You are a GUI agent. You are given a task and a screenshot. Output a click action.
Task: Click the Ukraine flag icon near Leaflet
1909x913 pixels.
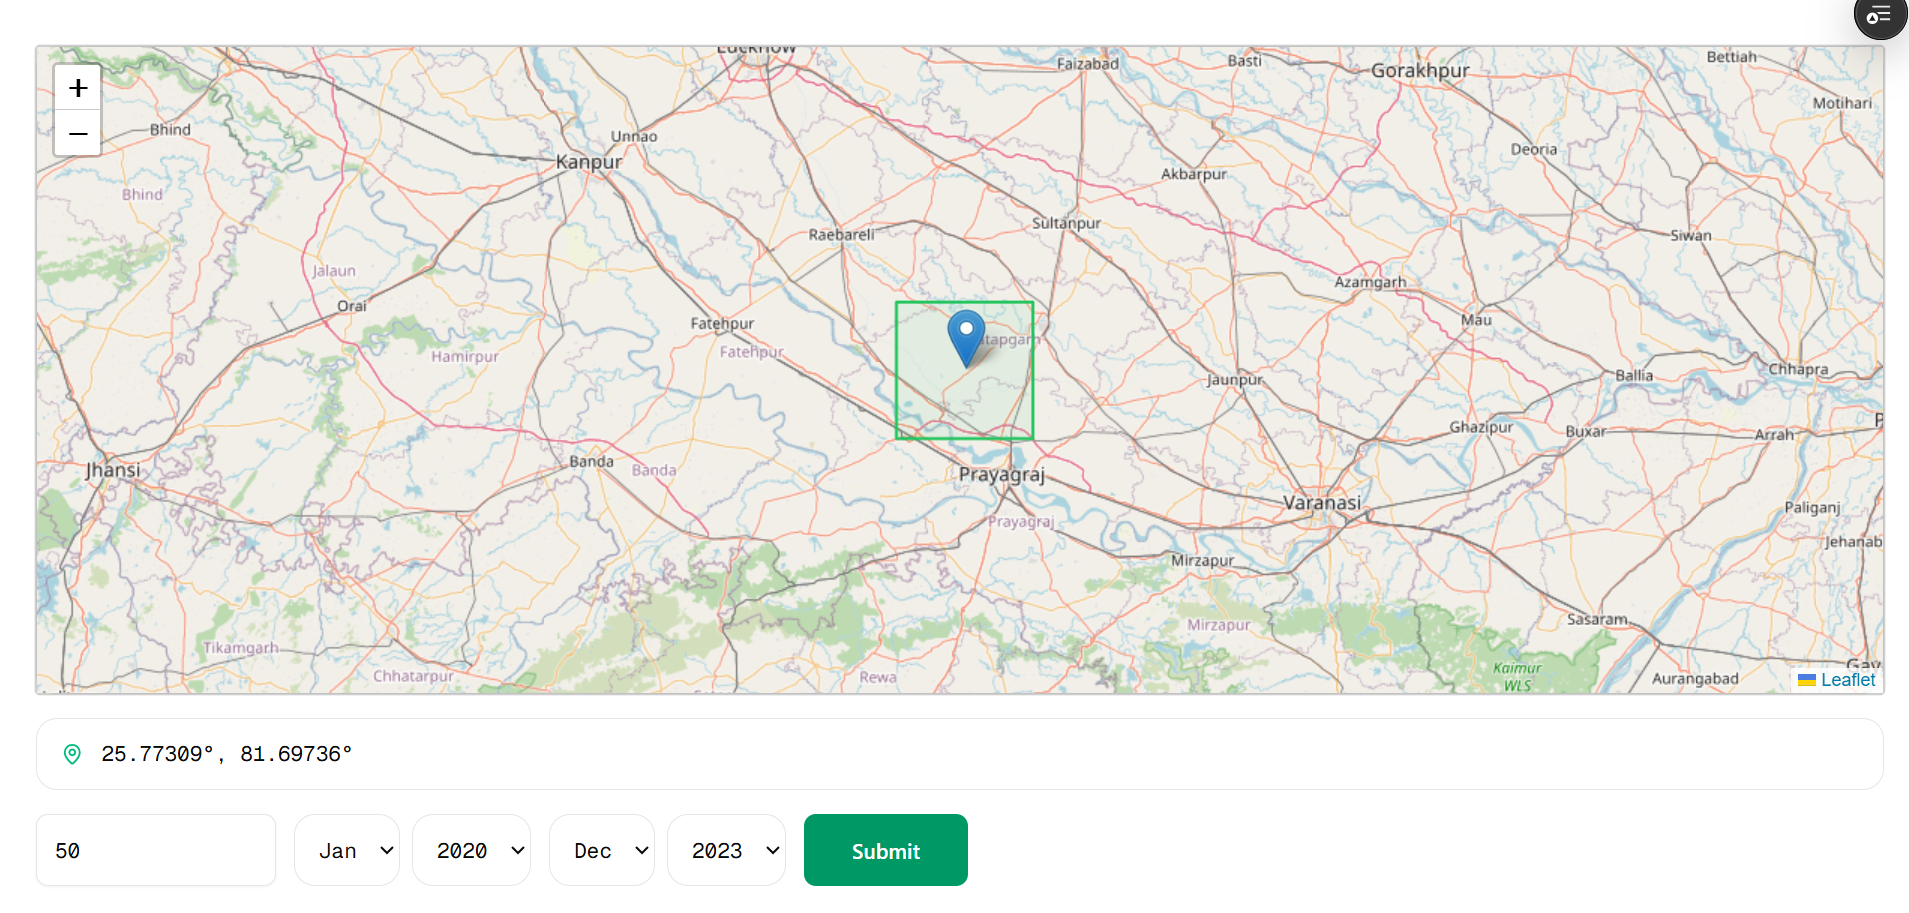tap(1806, 680)
